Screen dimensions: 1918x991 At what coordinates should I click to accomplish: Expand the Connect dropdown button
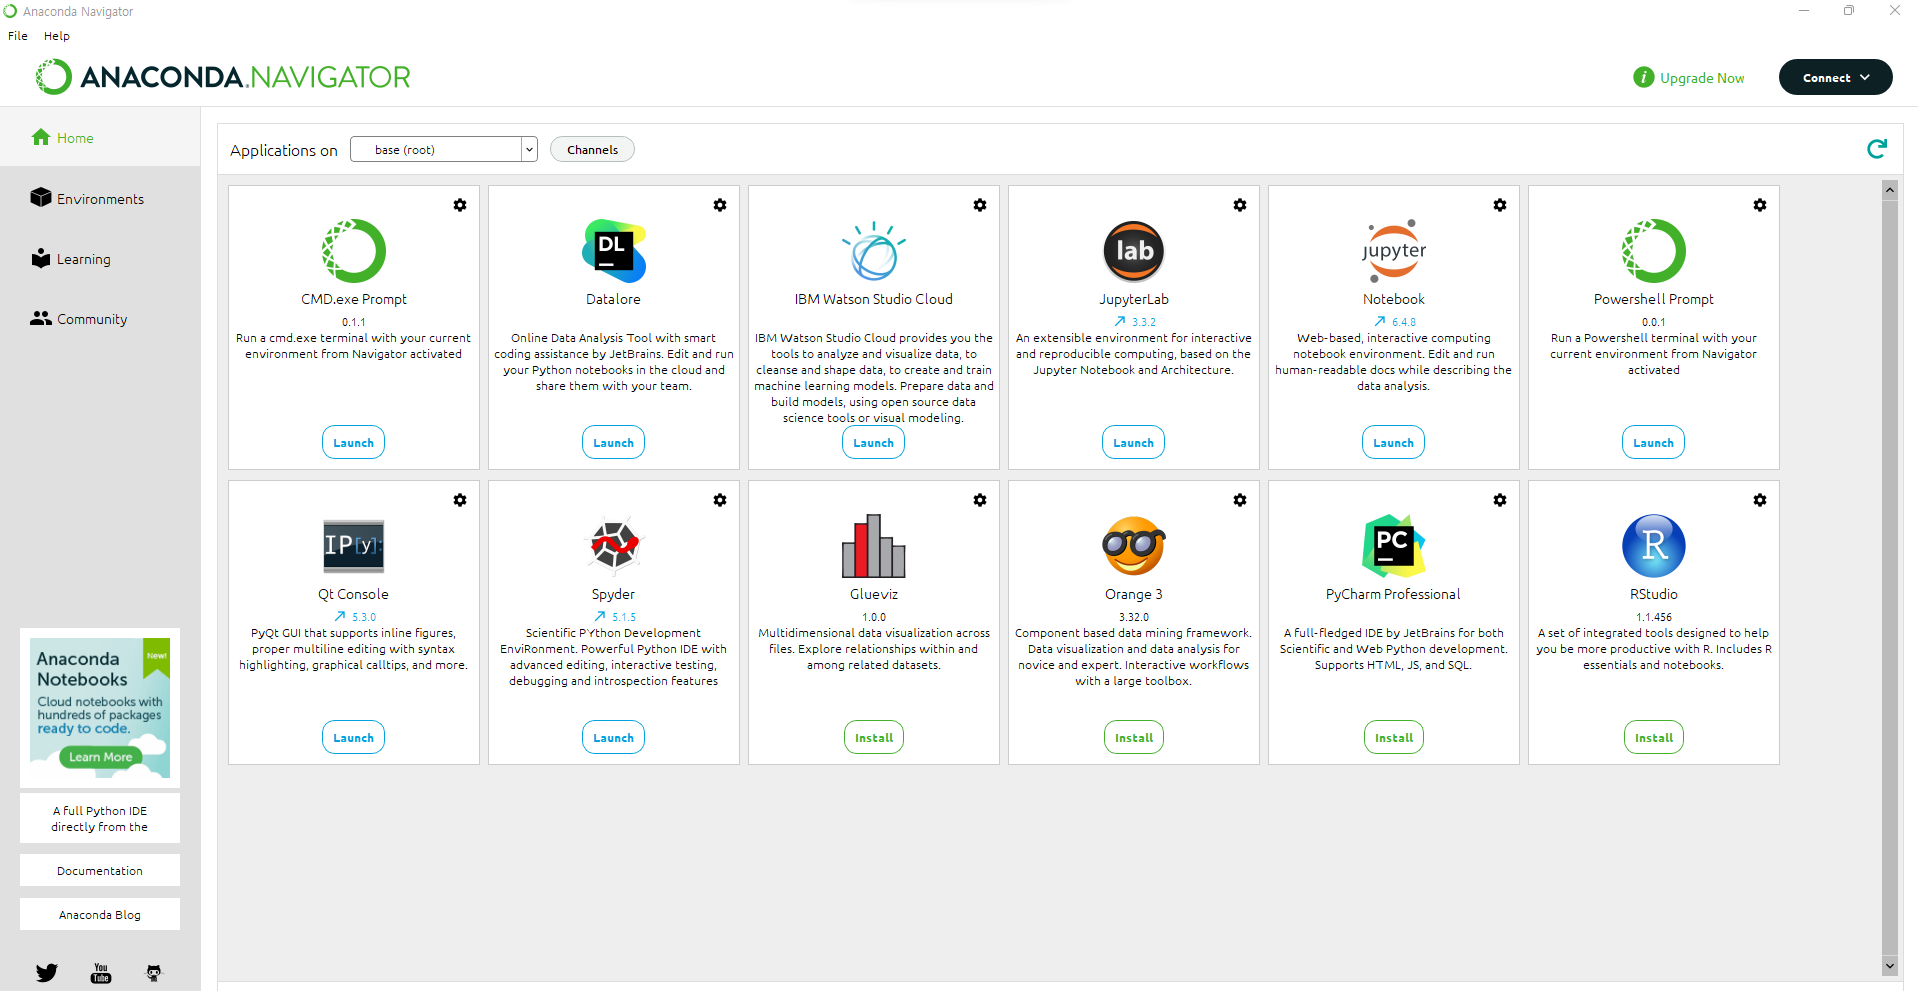pos(1835,77)
